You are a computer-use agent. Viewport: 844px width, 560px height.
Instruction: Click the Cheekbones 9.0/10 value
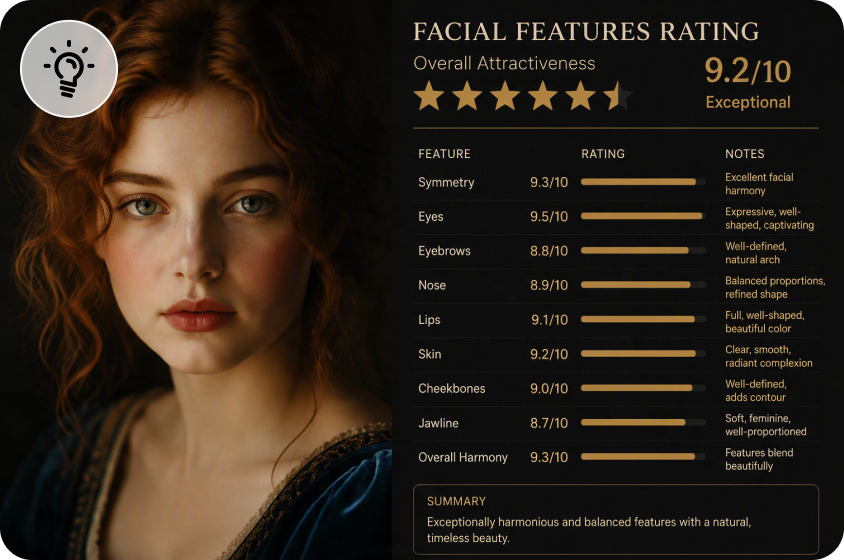(x=548, y=389)
